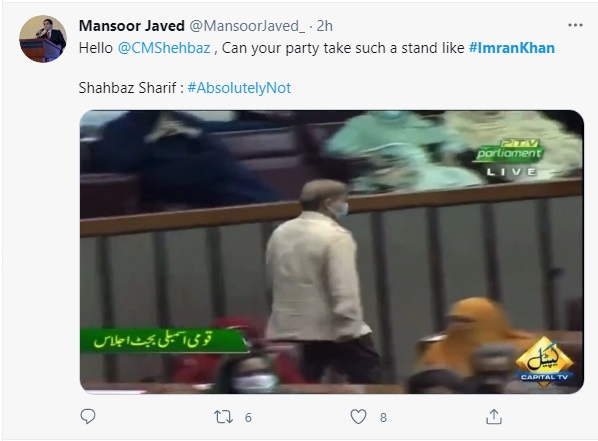Click the PTV Parliament logo in video
This screenshot has height=441, width=598.
(x=509, y=150)
